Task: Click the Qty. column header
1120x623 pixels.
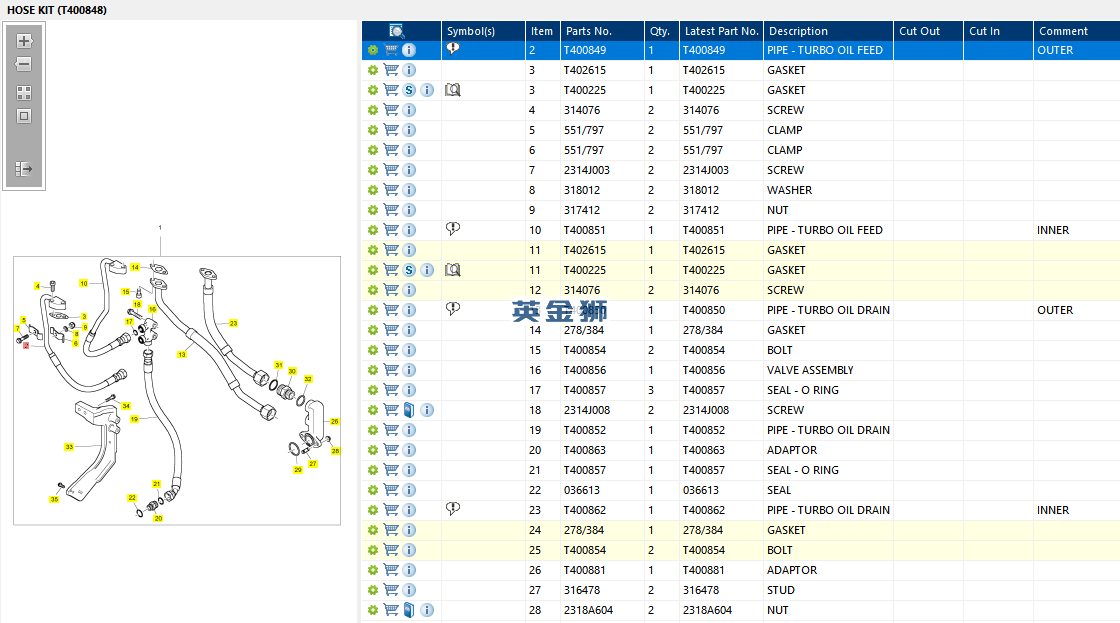Action: (x=661, y=31)
